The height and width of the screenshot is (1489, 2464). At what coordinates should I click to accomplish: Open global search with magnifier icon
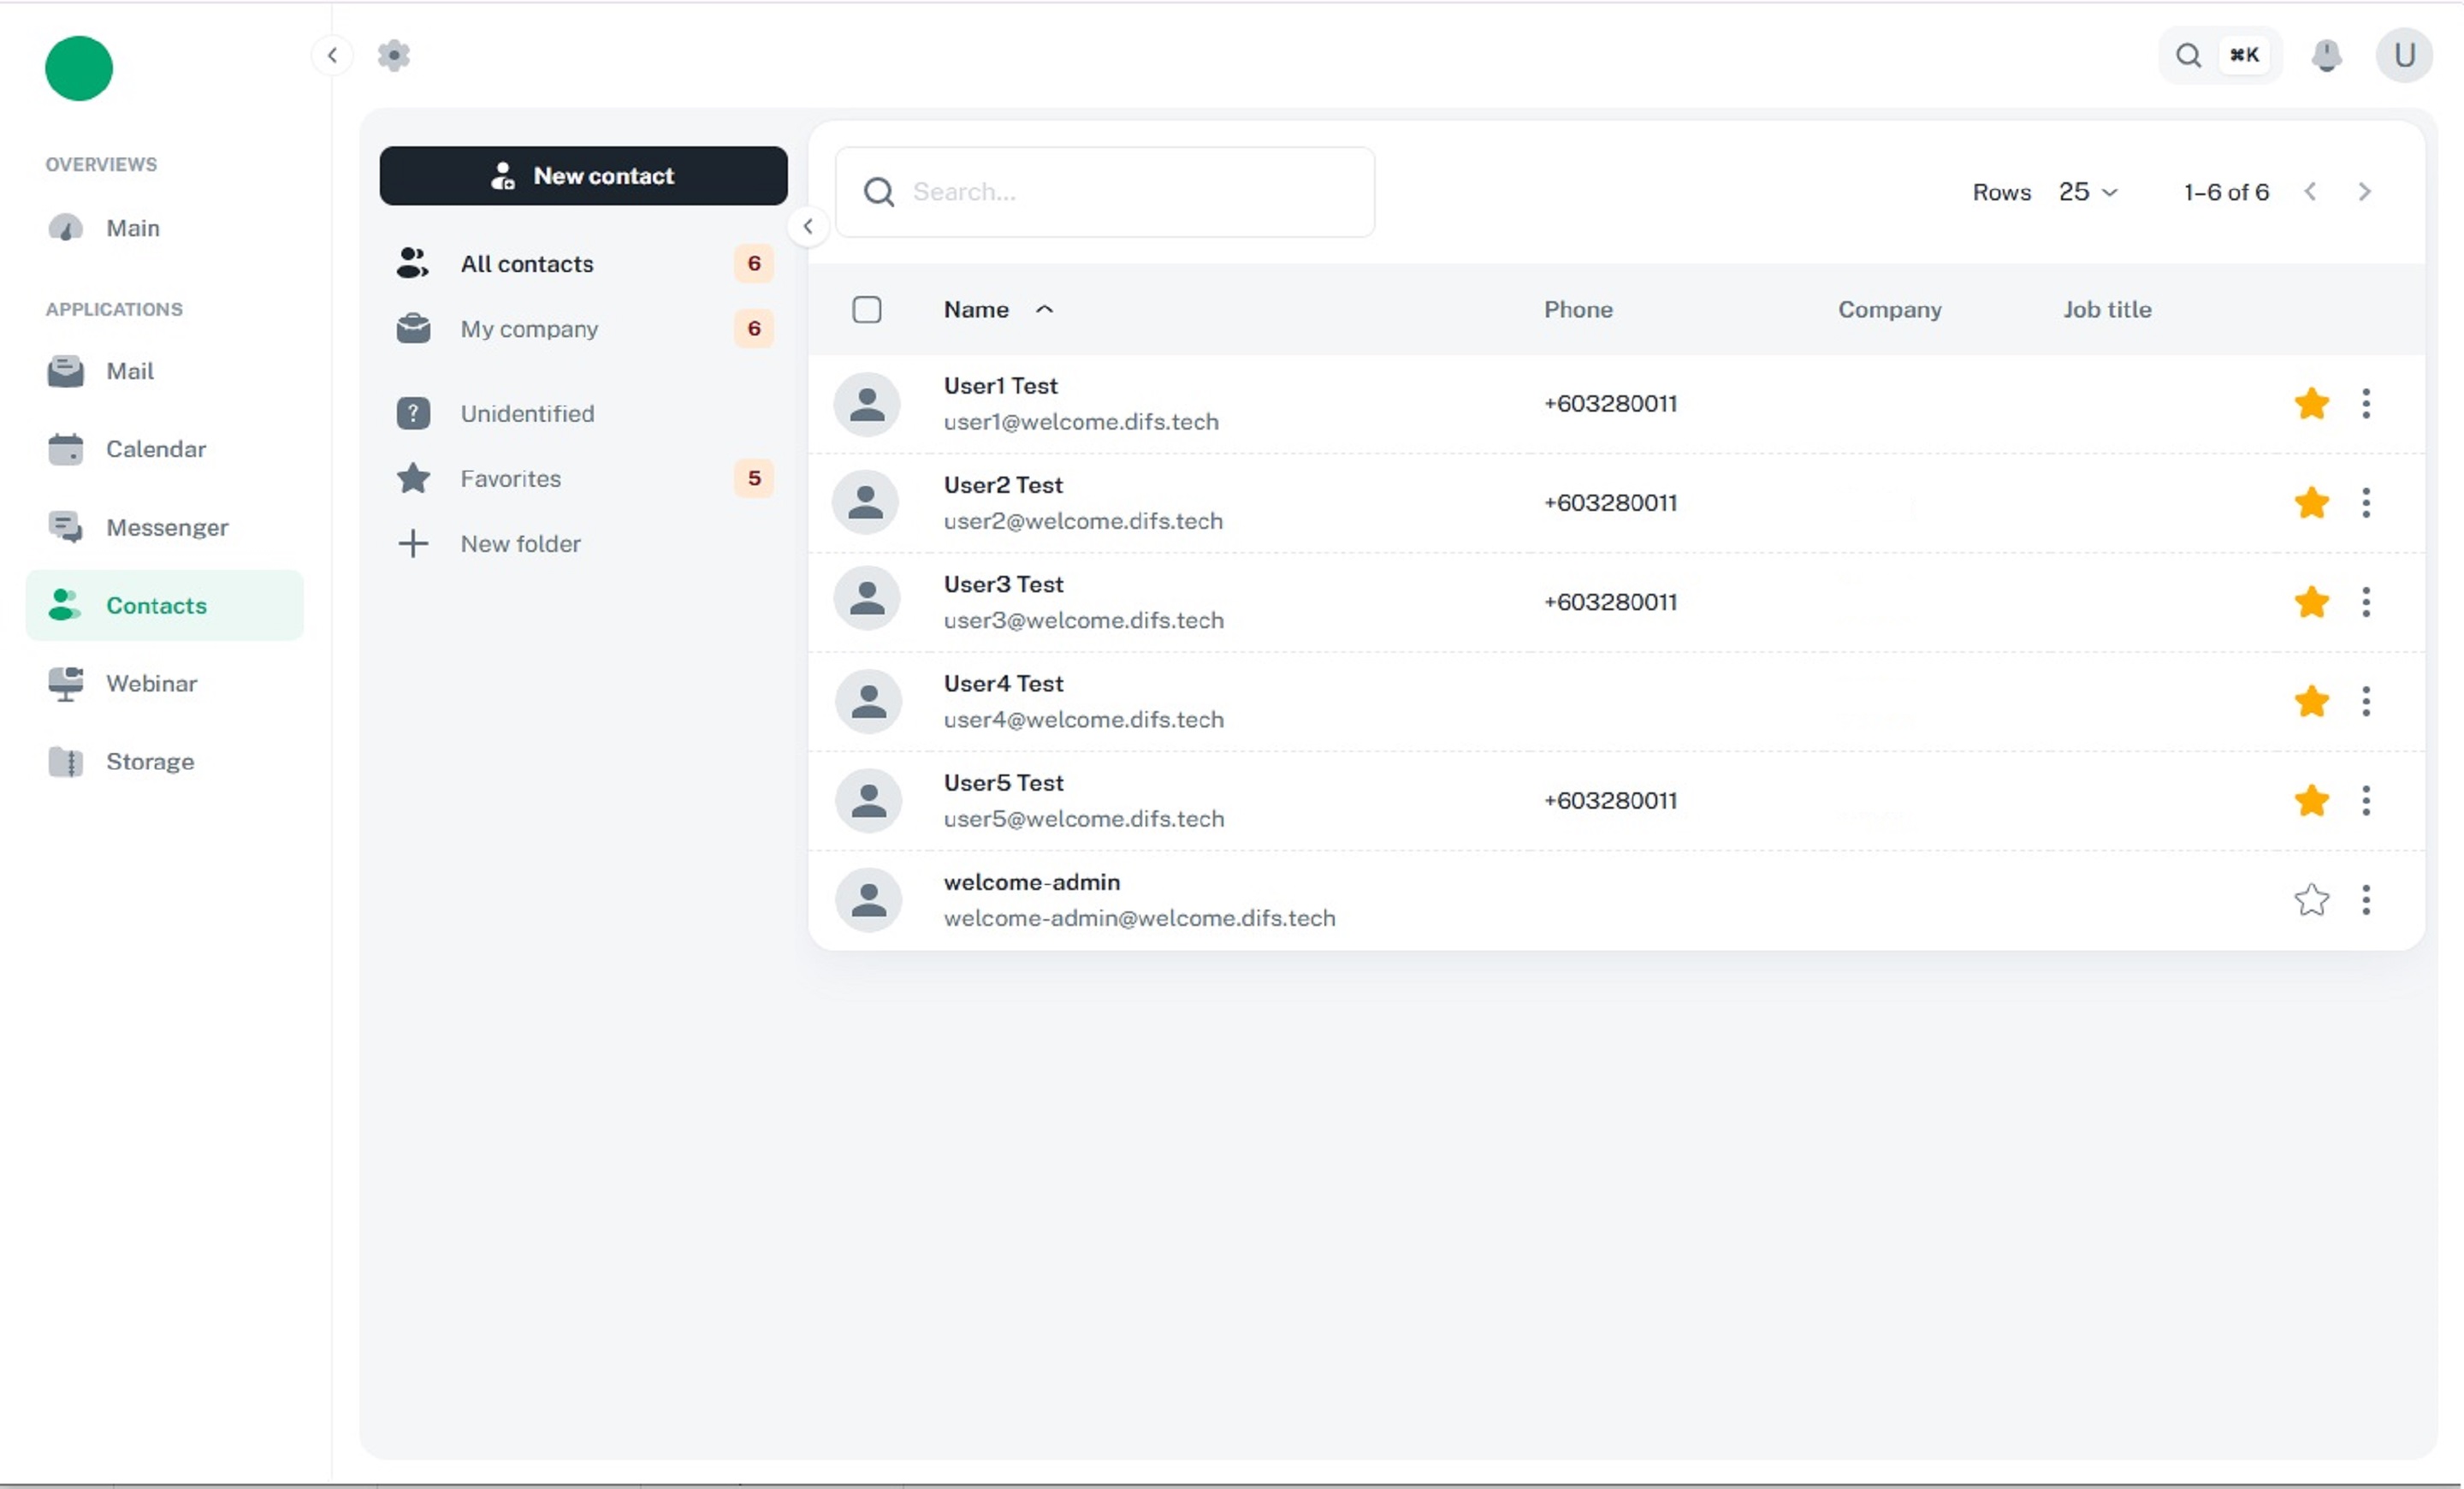2188,55
